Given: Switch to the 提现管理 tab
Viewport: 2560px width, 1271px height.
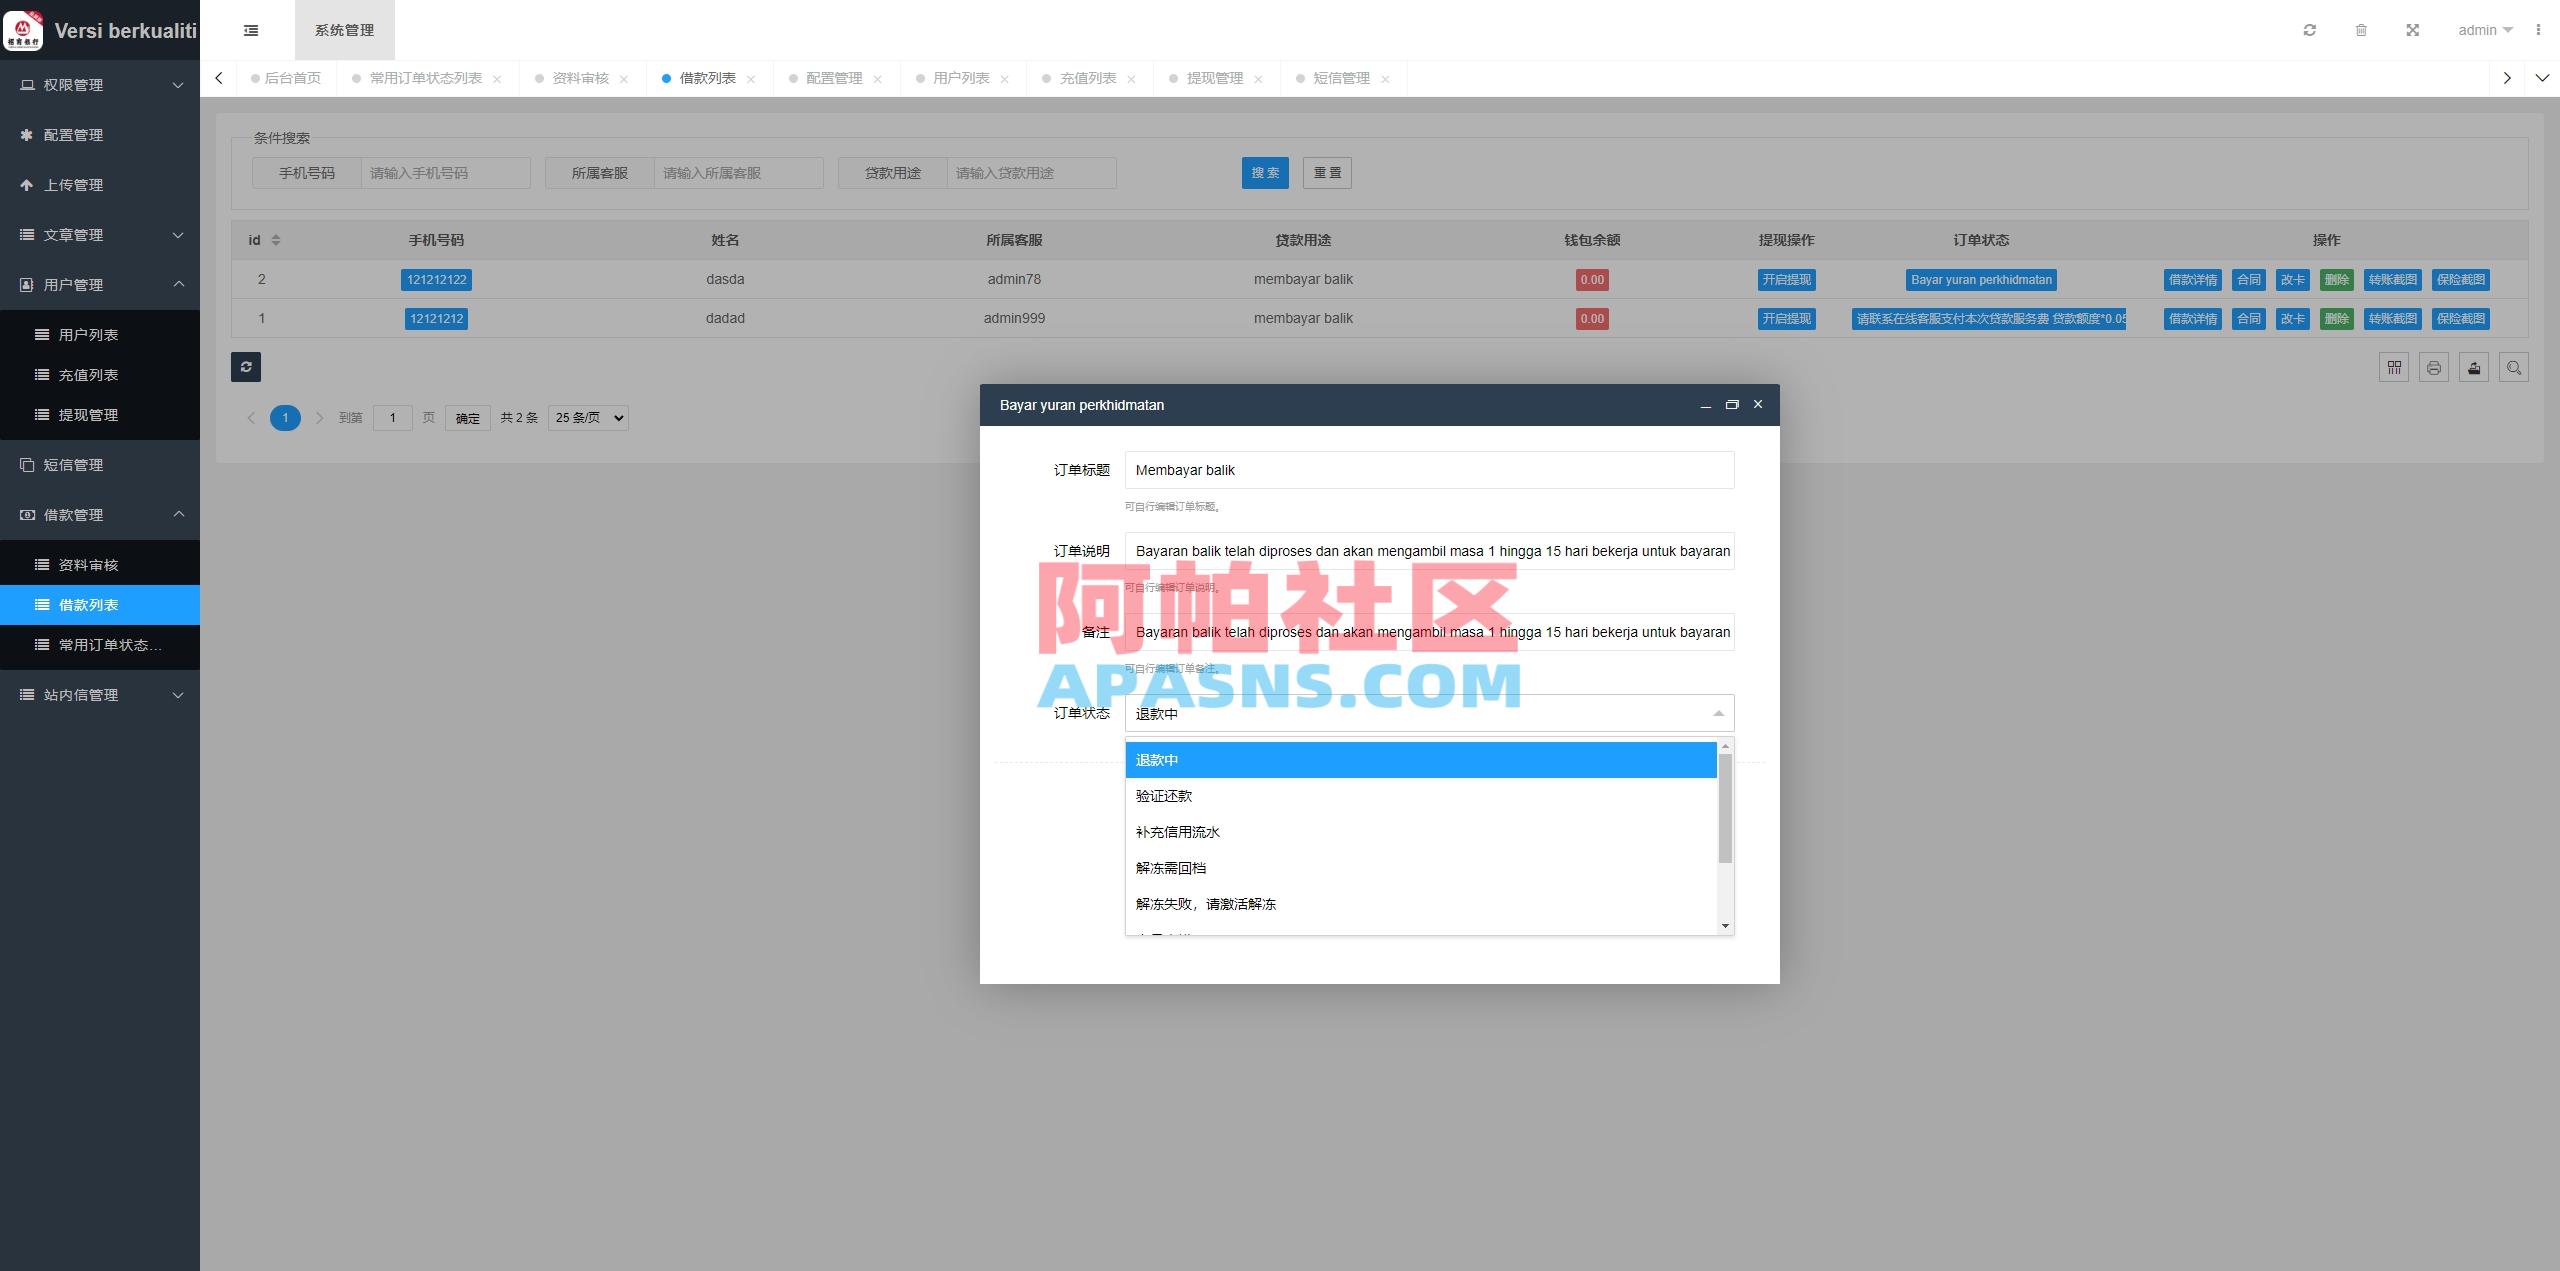Looking at the screenshot, I should click(x=1214, y=77).
